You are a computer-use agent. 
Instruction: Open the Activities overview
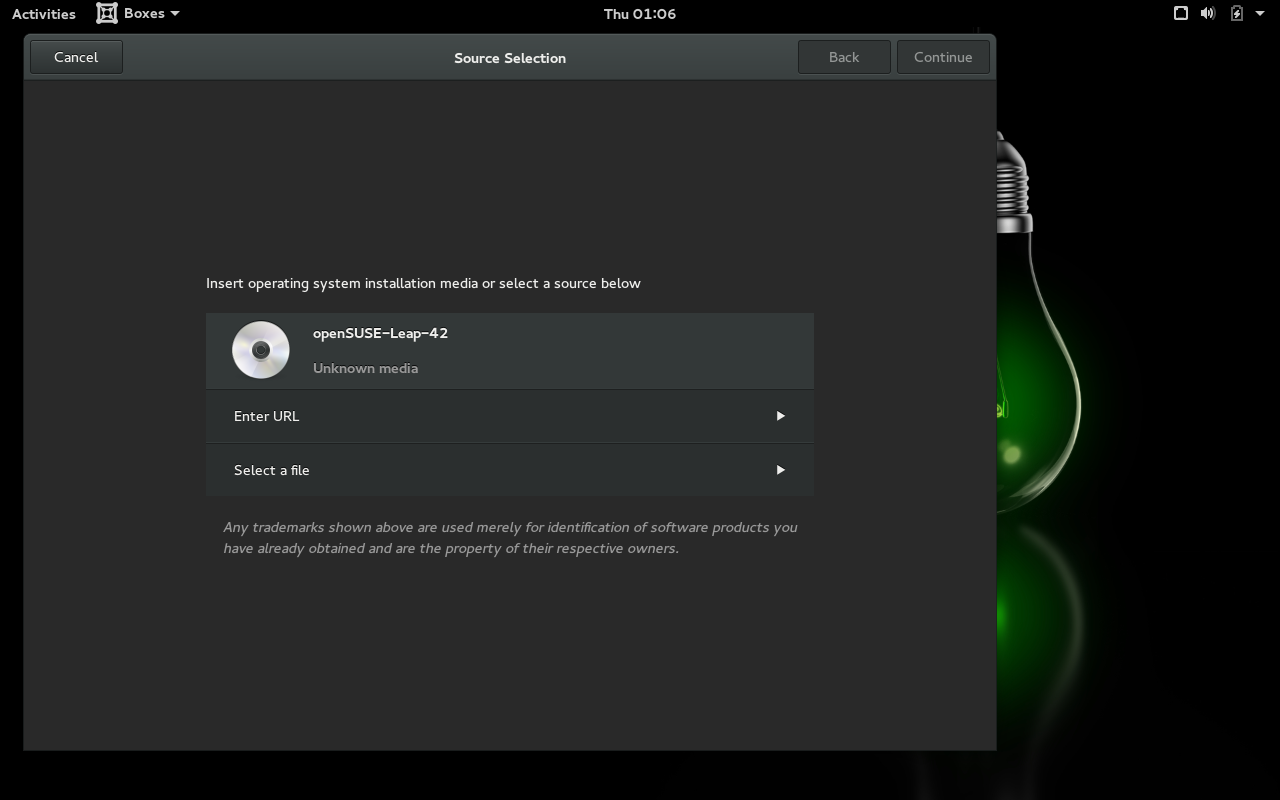(x=44, y=14)
